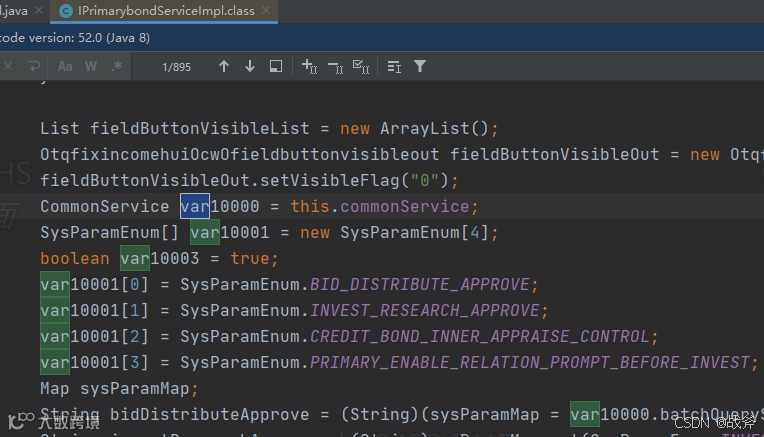Close the IPrimarybondServiceImpl.class tab
764x437 pixels.
pyautogui.click(x=266, y=10)
